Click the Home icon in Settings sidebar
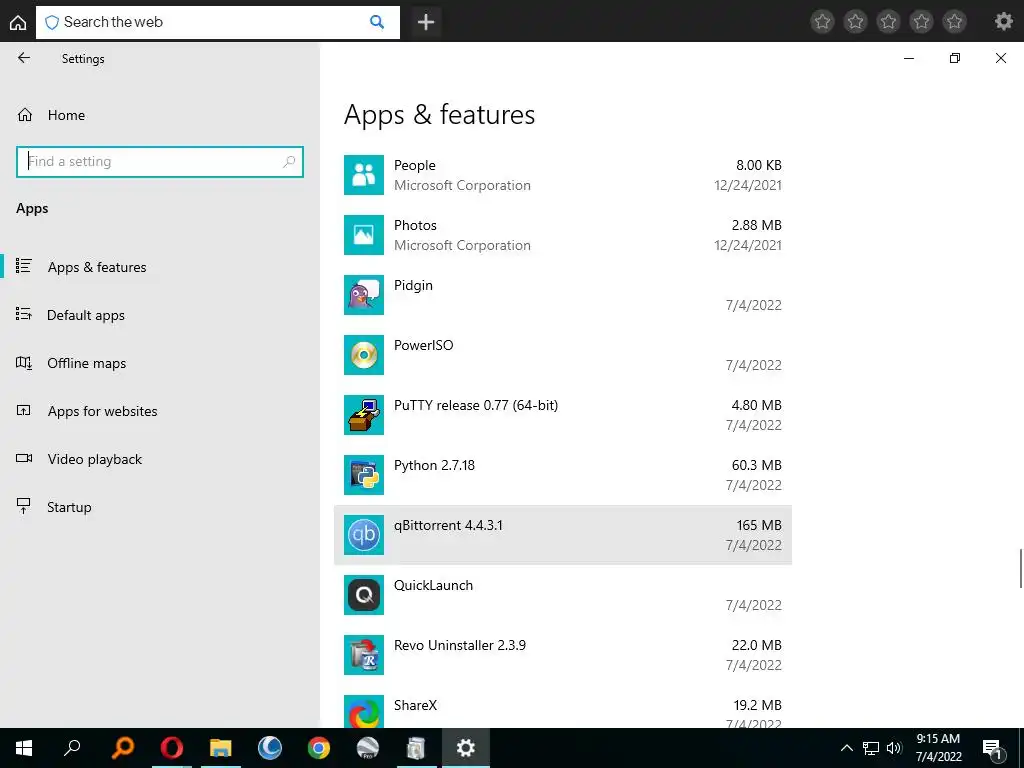Viewport: 1024px width, 768px height. pos(25,115)
